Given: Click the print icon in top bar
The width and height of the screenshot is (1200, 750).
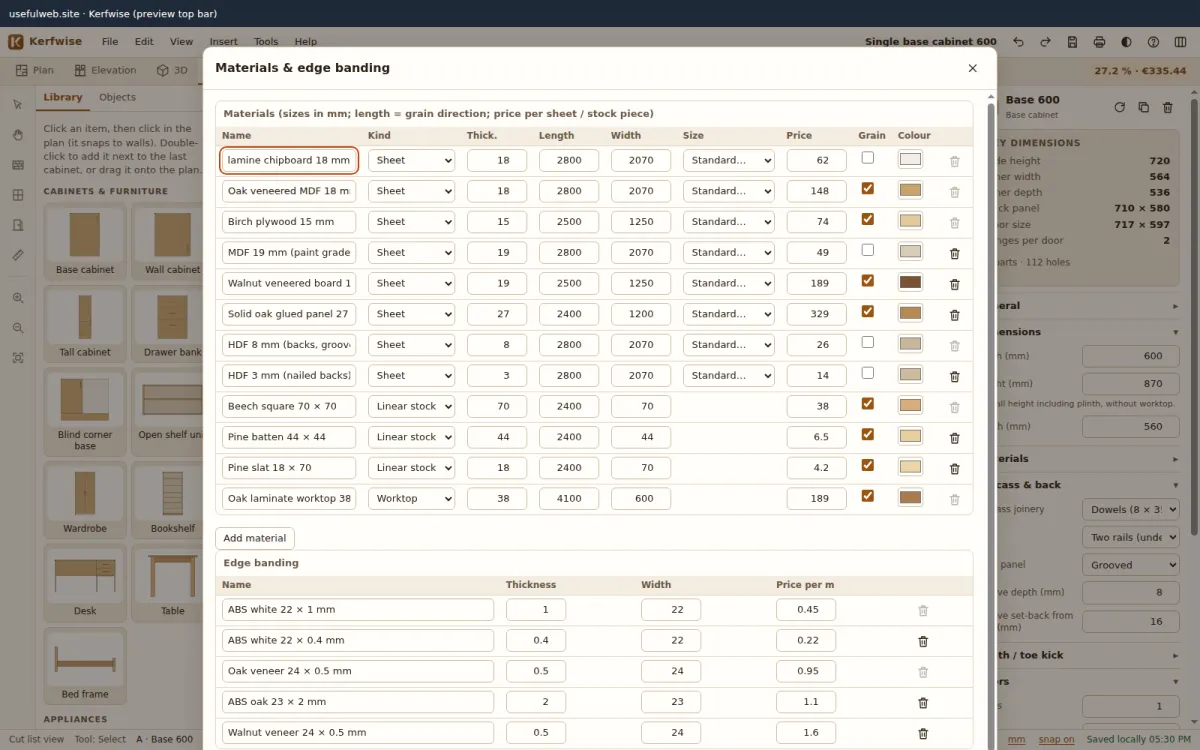Looking at the screenshot, I should 1099,42.
